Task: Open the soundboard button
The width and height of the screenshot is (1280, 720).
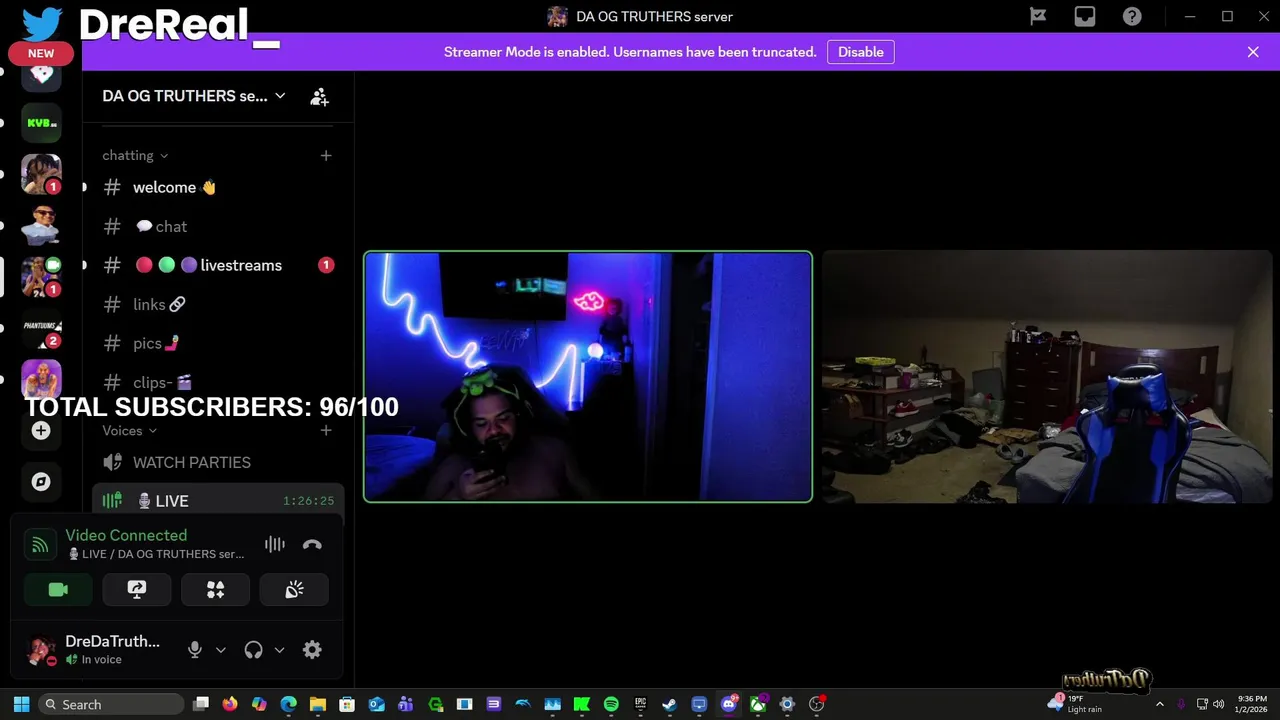Action: [294, 590]
